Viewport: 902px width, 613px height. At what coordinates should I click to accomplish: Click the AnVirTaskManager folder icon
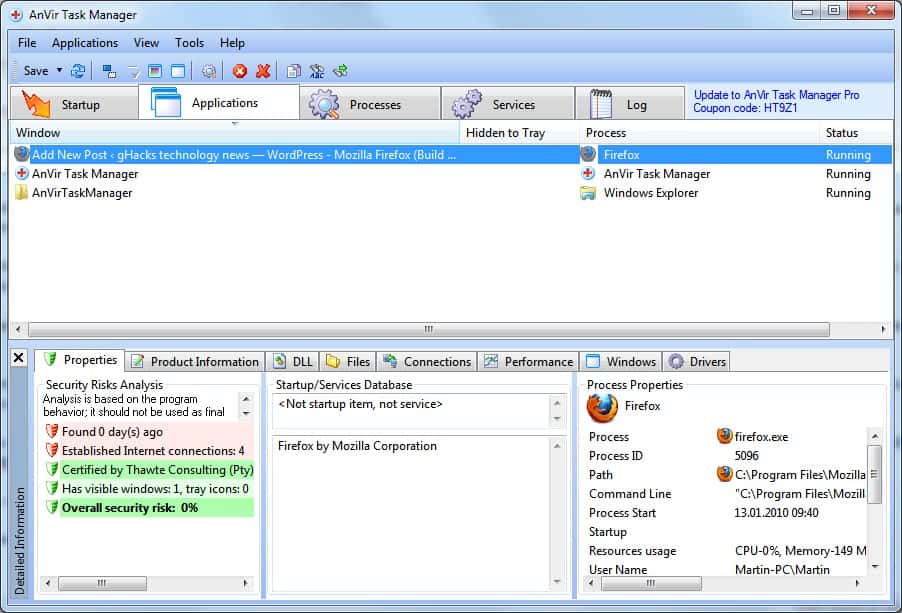point(21,192)
